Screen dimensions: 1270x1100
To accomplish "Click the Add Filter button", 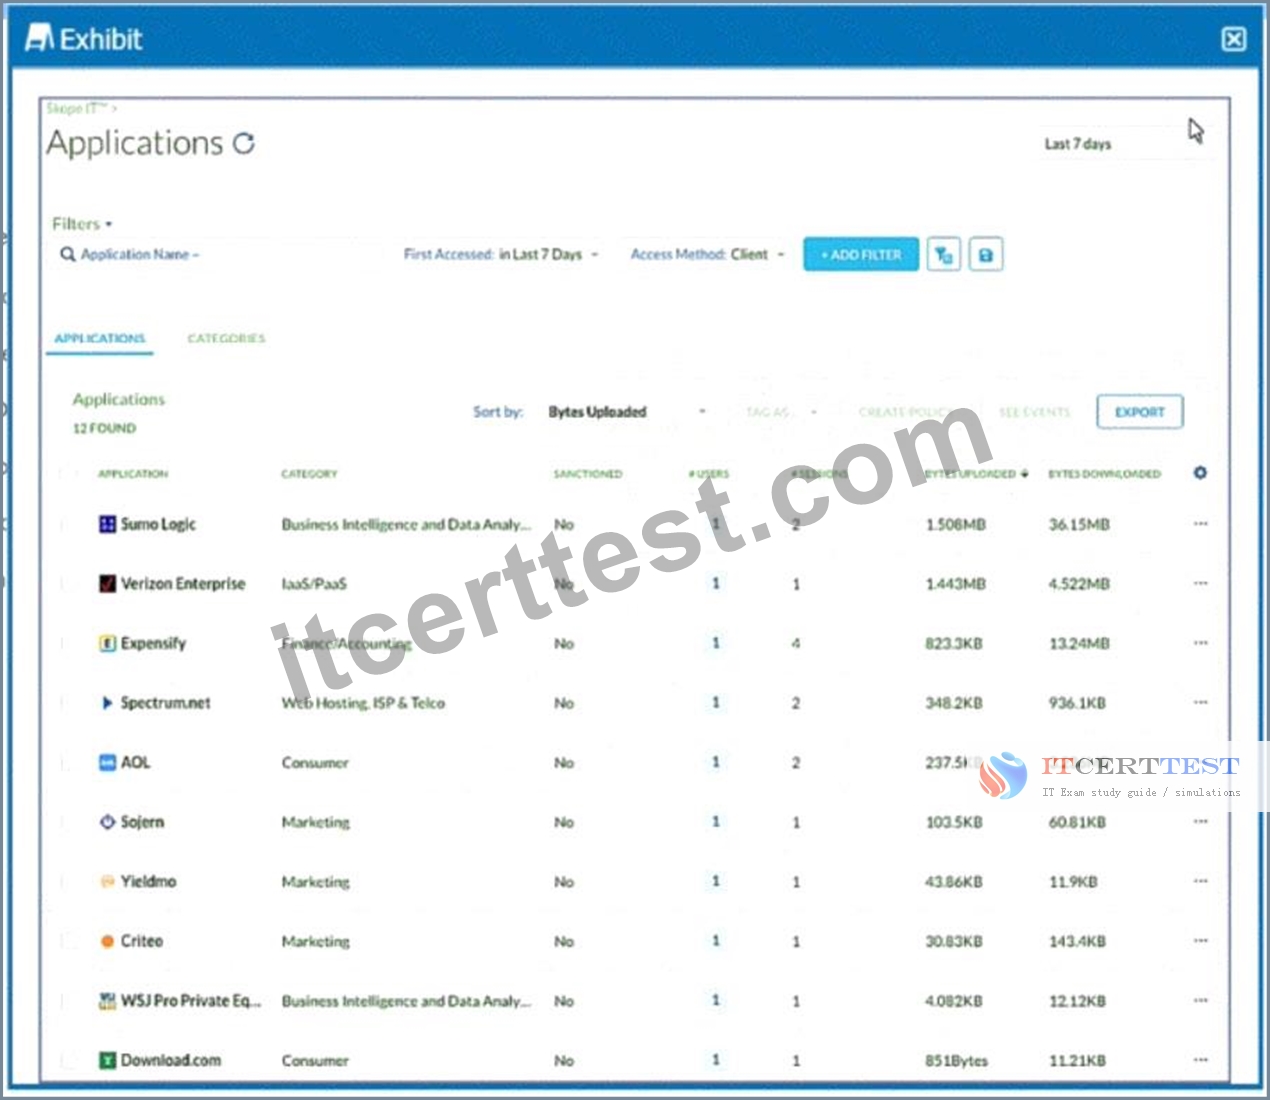I will (x=861, y=255).
